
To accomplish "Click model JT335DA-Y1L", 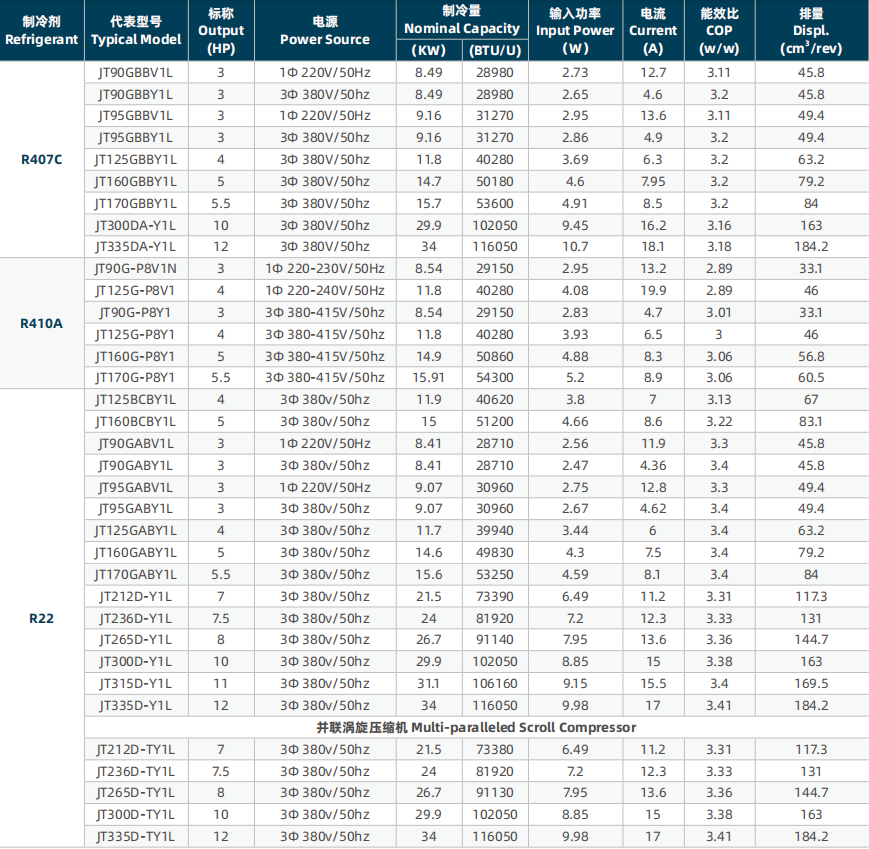I will coord(136,247).
